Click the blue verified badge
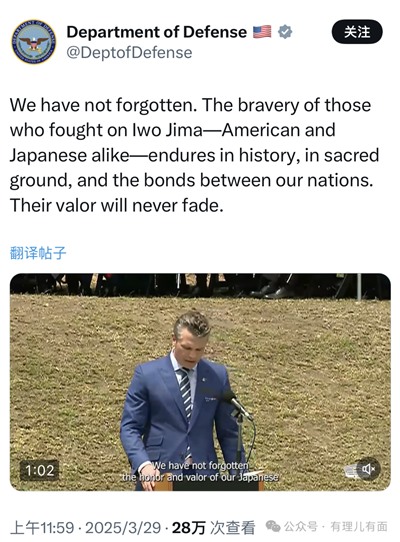Viewport: 400px width, 542px height. tap(285, 32)
